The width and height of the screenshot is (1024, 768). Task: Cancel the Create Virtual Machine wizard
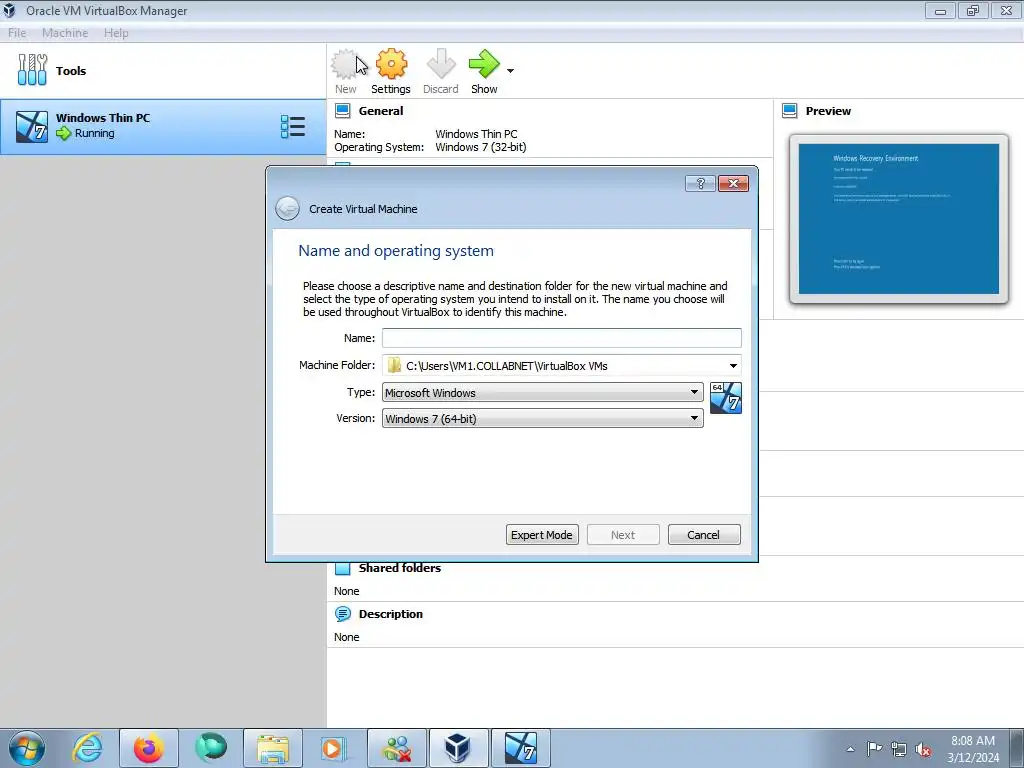pyautogui.click(x=704, y=535)
